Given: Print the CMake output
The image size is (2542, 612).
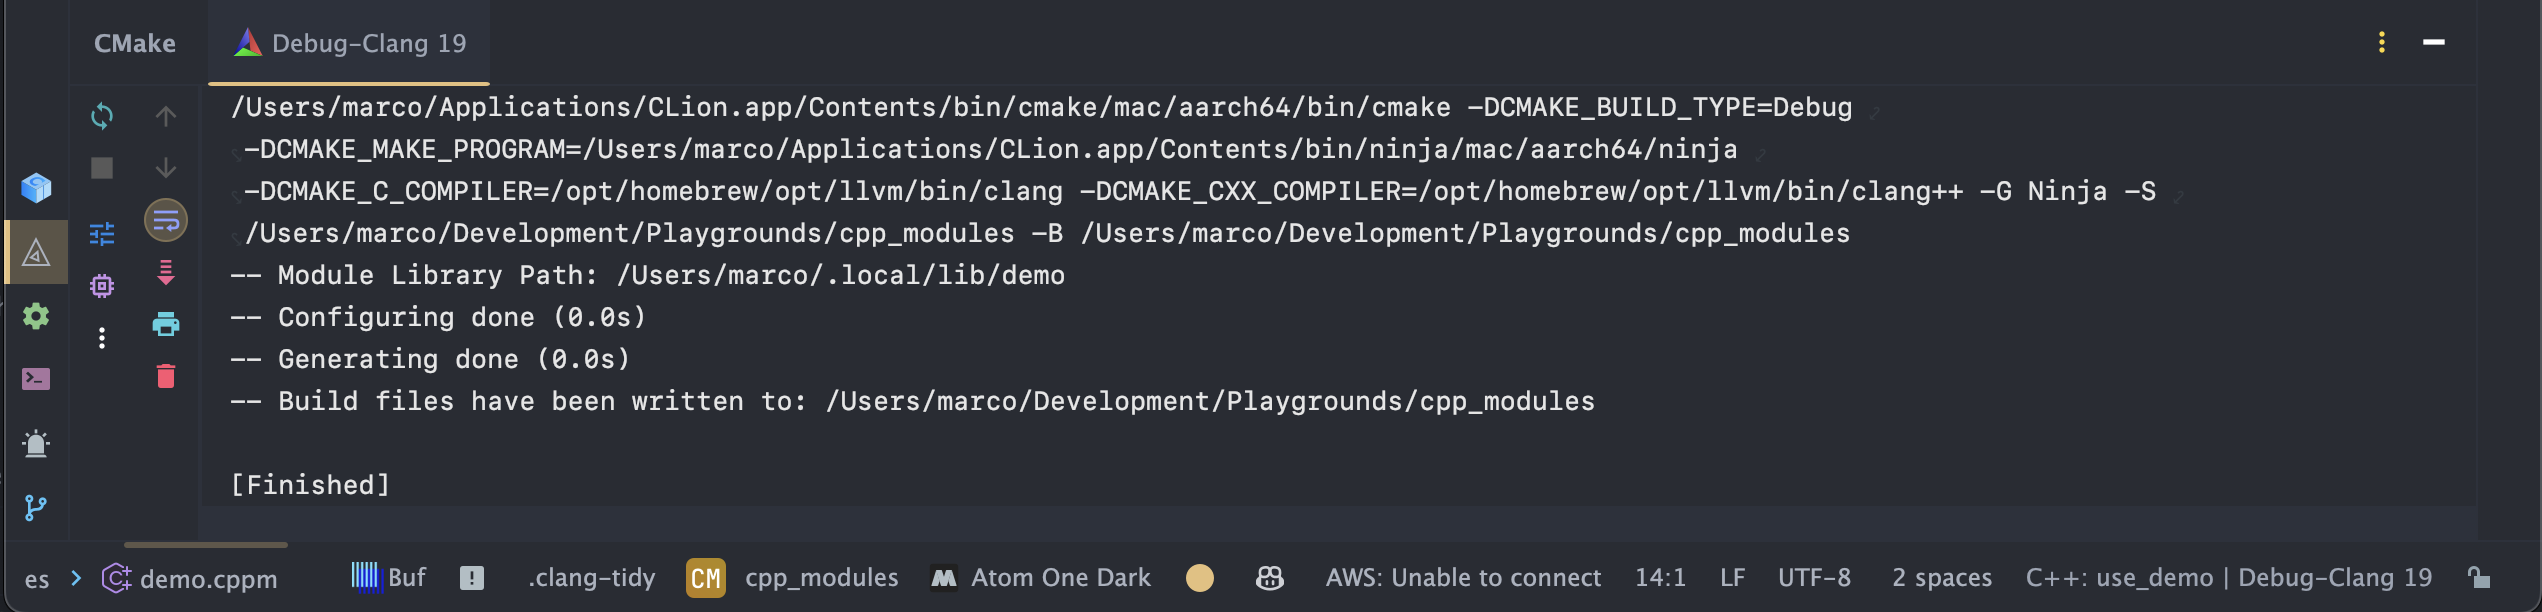Looking at the screenshot, I should click(x=166, y=324).
